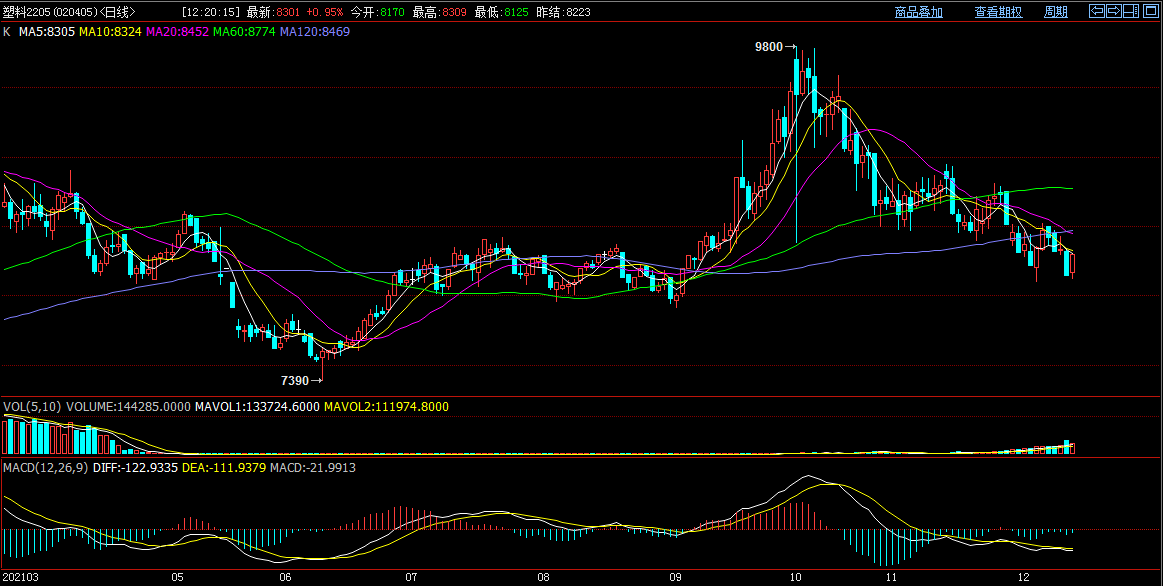Click the 日线 period label in title
The height and width of the screenshot is (586, 1163).
coord(118,12)
